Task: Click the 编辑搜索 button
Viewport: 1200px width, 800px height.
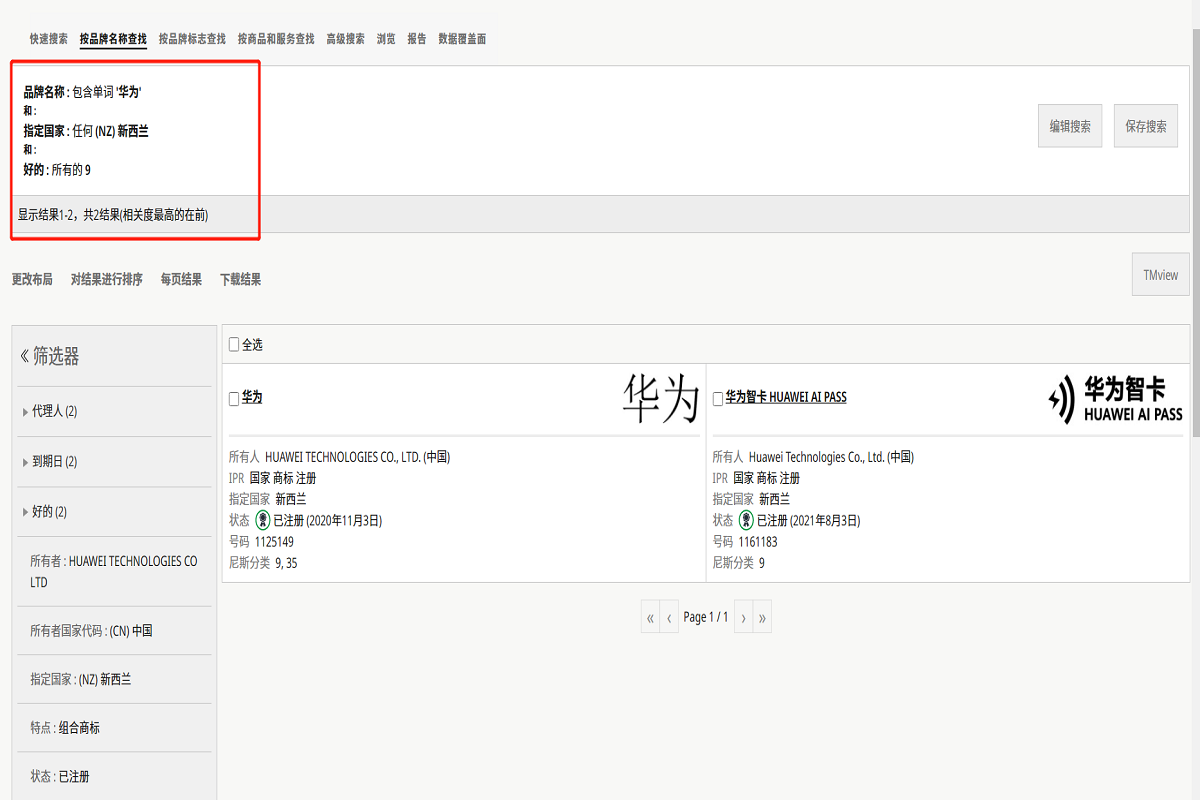Action: click(x=1070, y=126)
